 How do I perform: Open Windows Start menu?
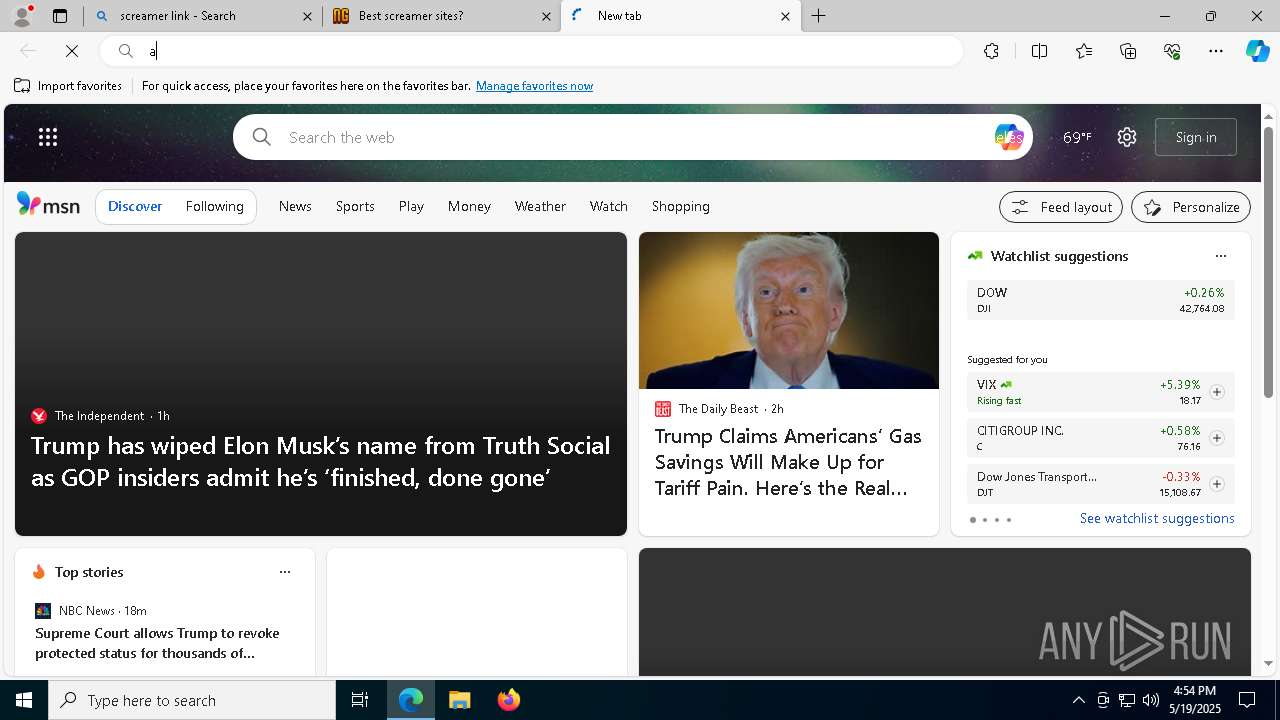pyautogui.click(x=24, y=700)
